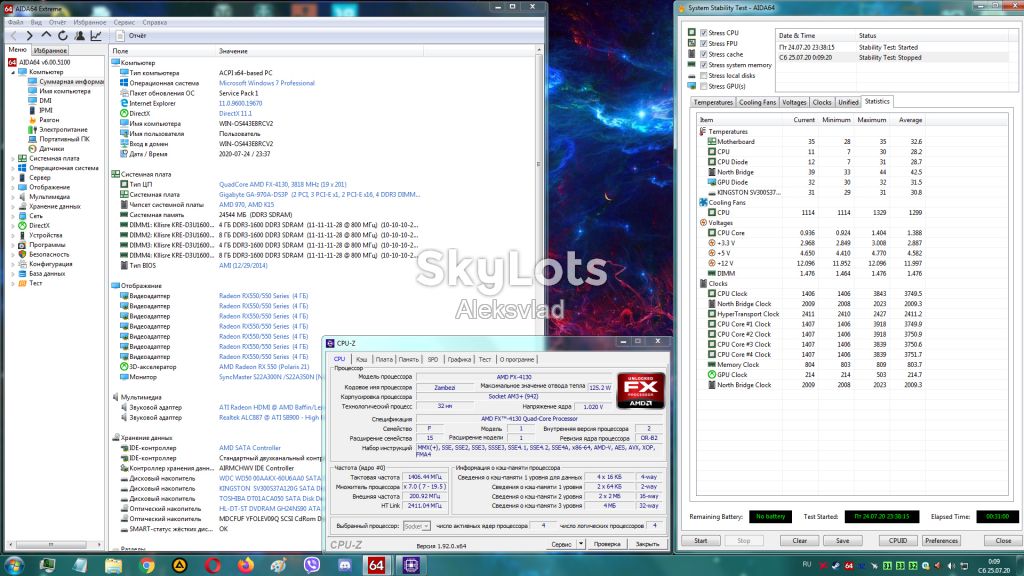
Task: Open Preferences in System Stability Test
Action: 941,541
